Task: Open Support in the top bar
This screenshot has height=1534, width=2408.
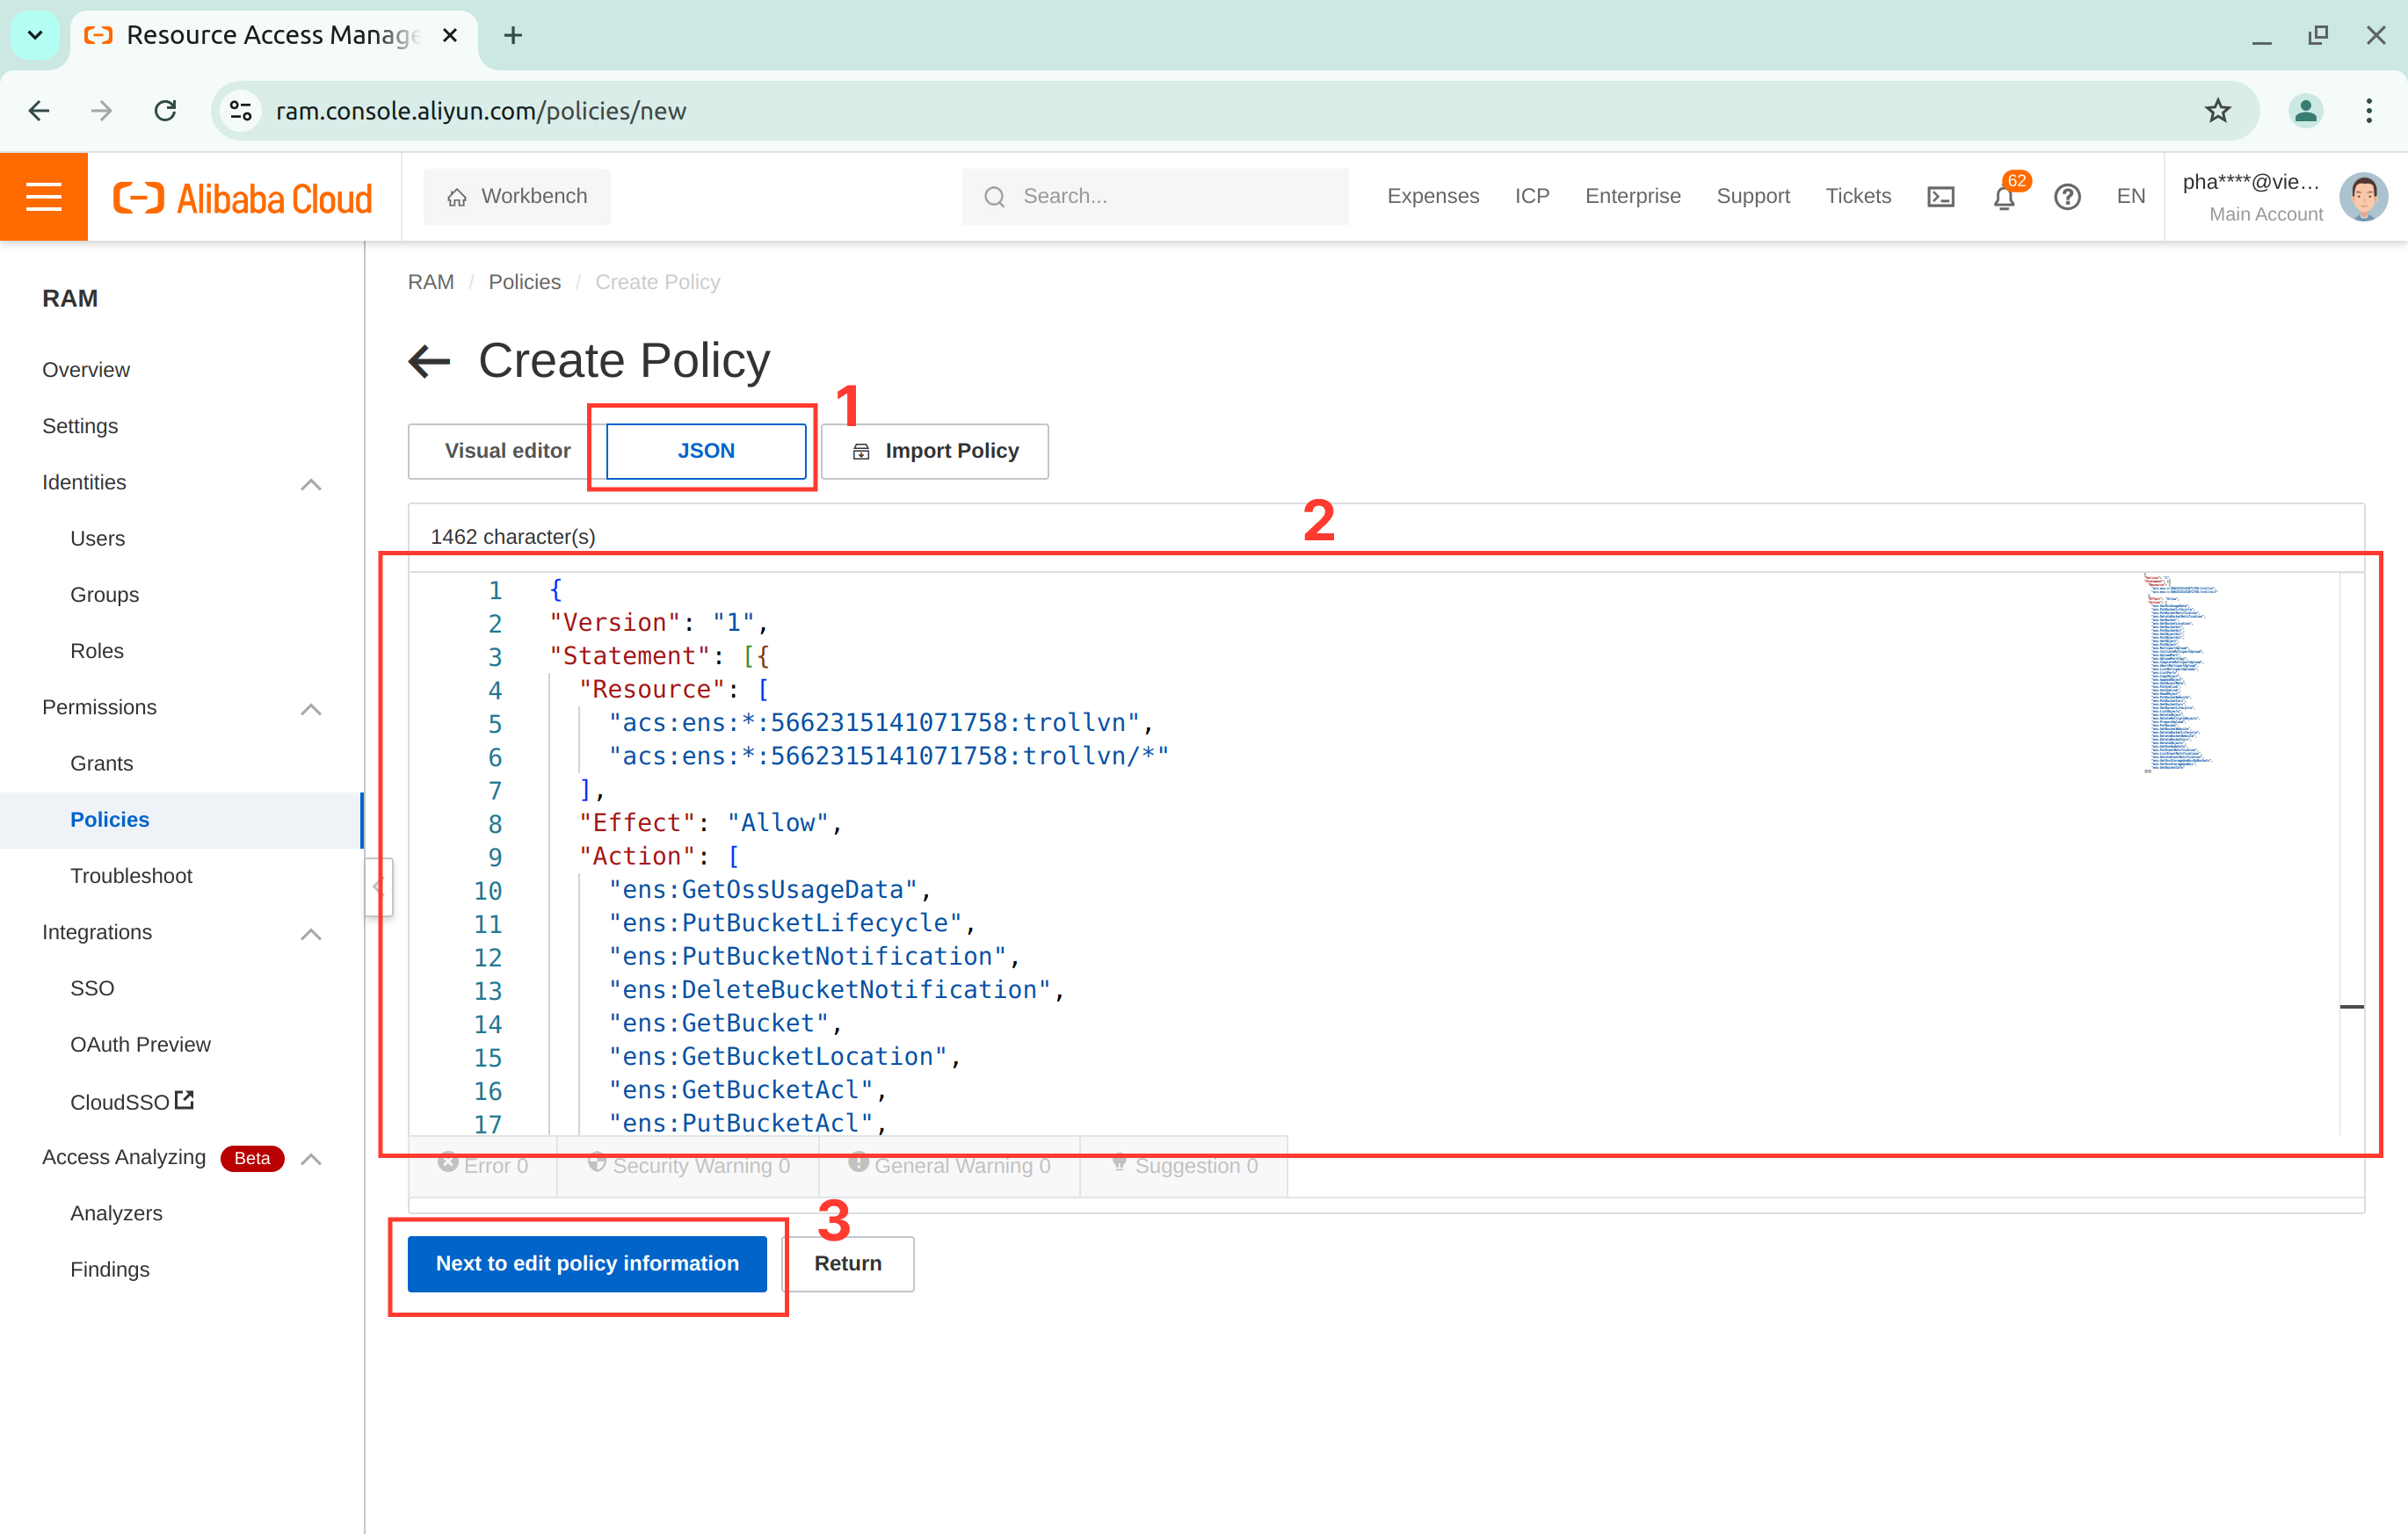Action: click(x=1752, y=196)
